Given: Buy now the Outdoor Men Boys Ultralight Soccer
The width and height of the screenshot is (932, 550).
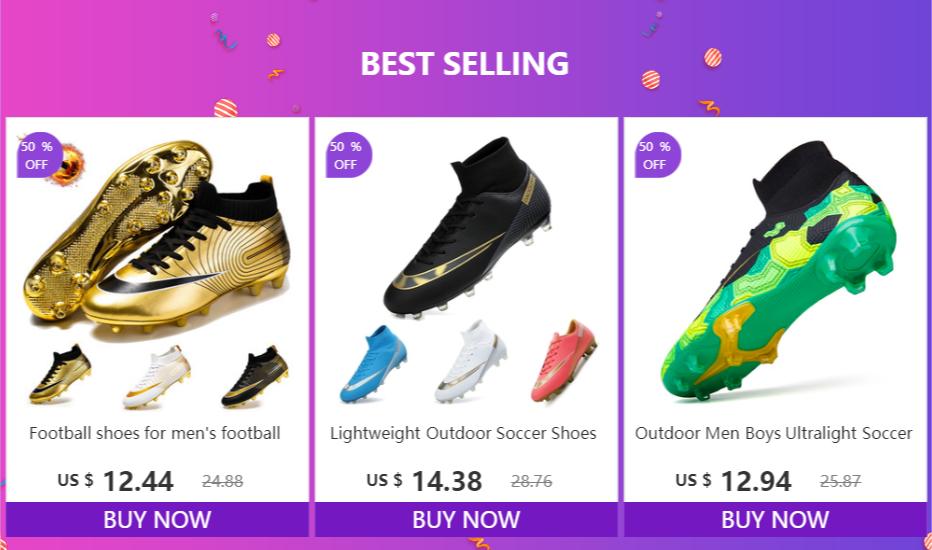Looking at the screenshot, I should pos(775,520).
